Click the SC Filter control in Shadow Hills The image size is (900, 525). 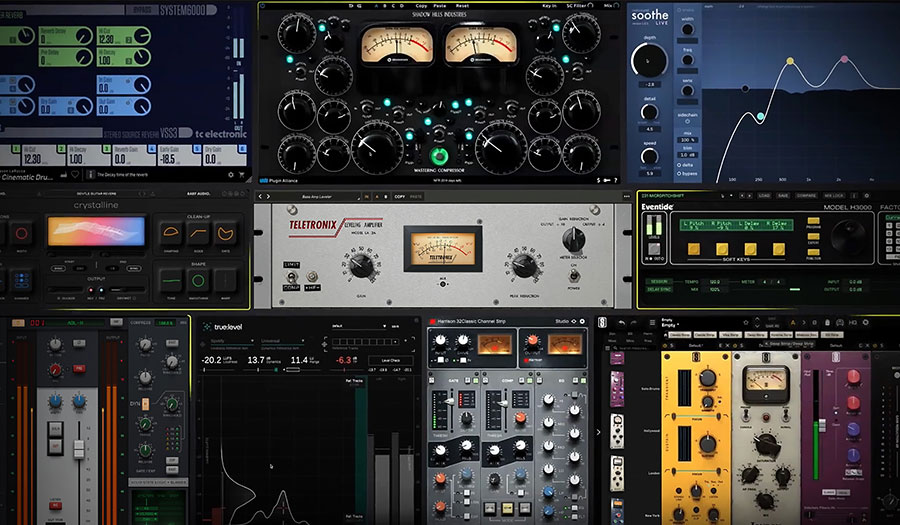click(x=580, y=6)
